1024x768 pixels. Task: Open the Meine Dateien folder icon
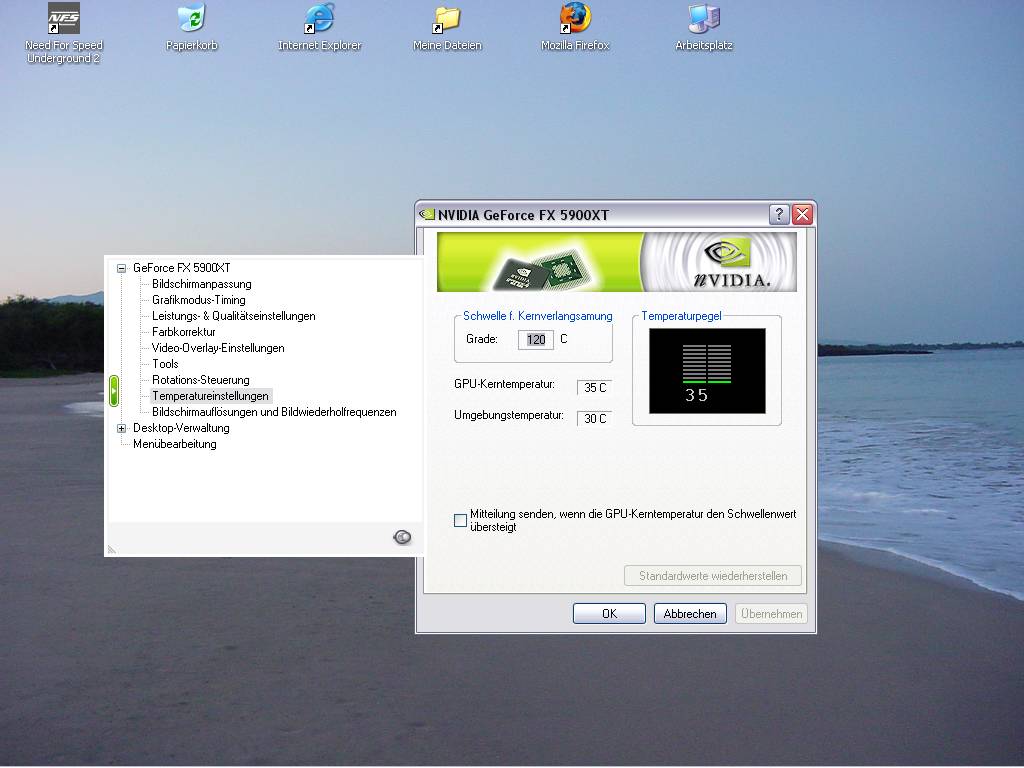447,27
